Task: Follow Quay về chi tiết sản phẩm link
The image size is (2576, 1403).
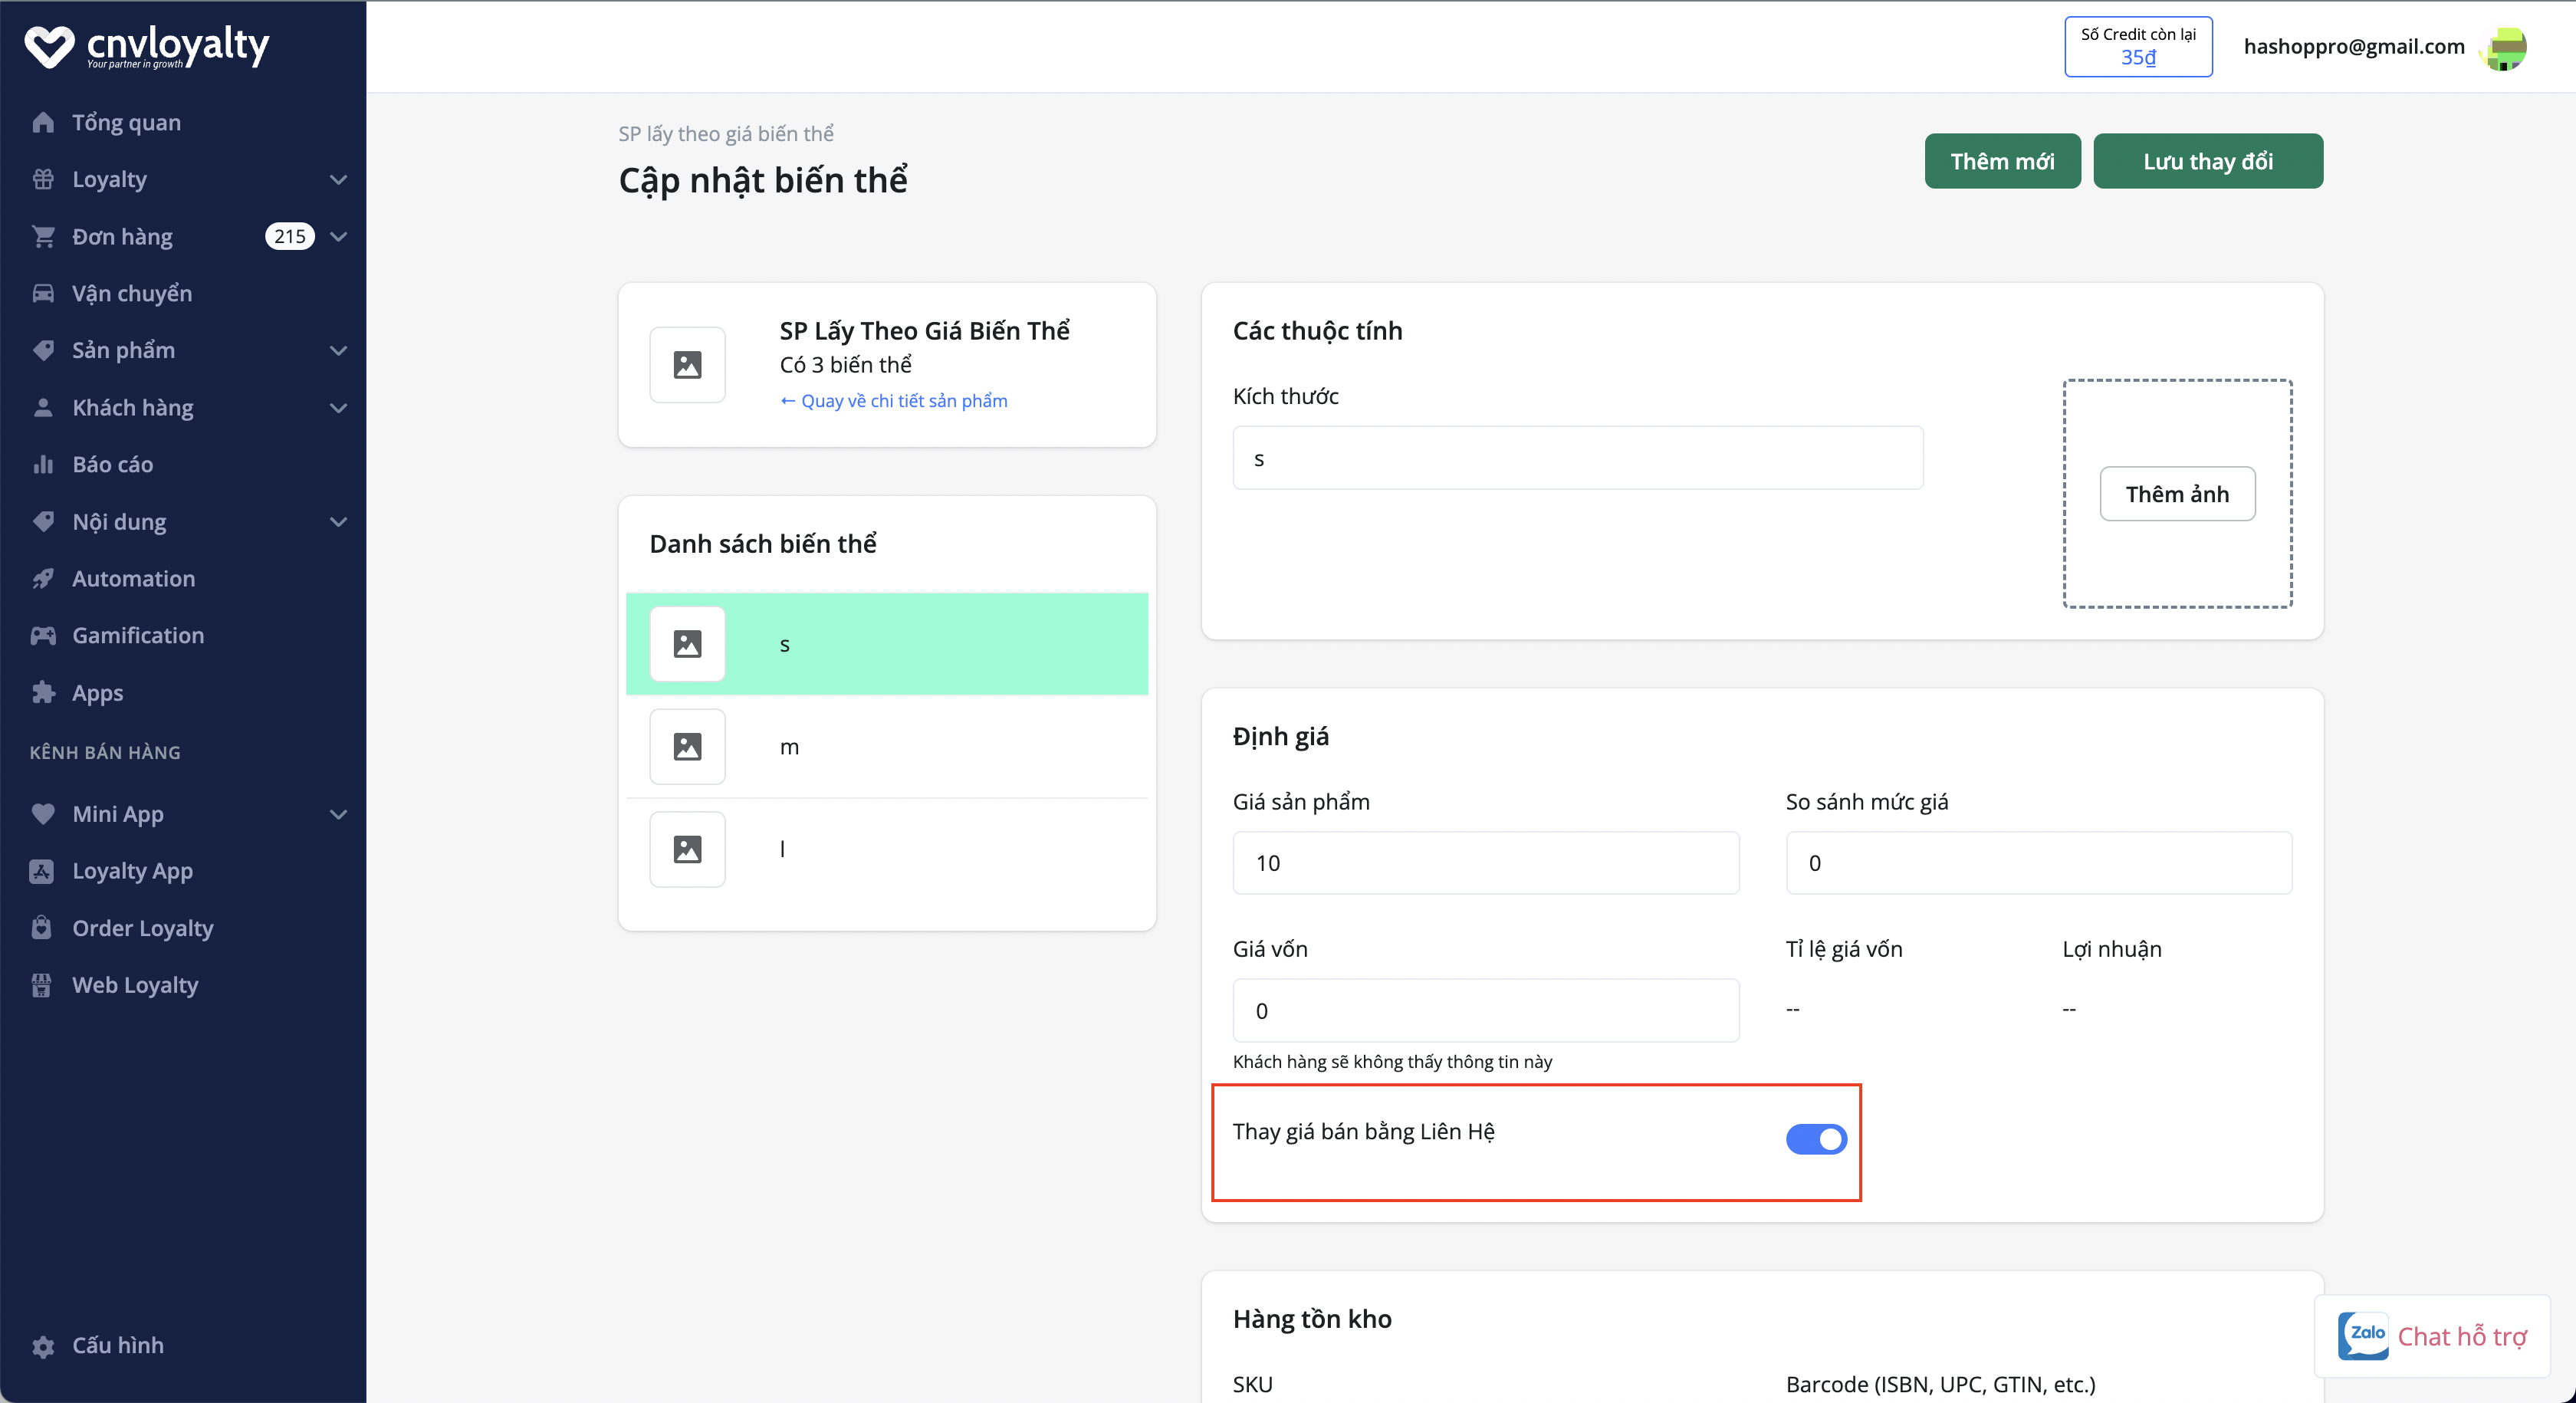Action: [894, 401]
